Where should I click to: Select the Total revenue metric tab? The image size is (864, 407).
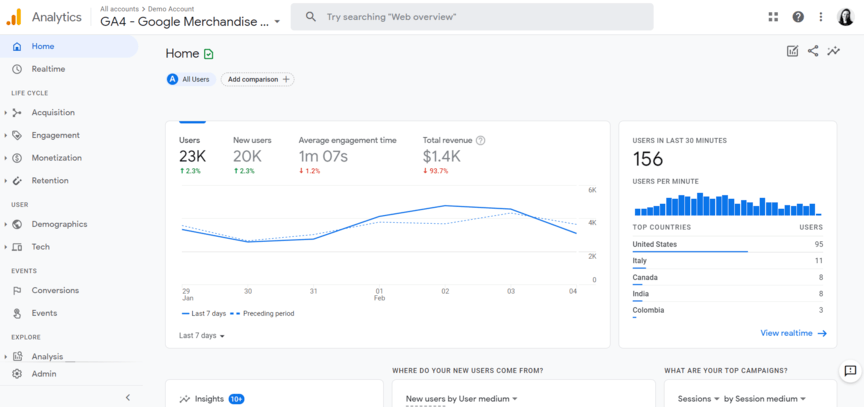pyautogui.click(x=454, y=156)
